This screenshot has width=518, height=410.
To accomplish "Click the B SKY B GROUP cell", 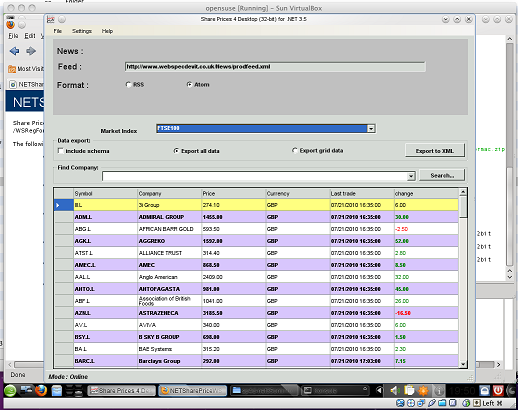I will 169,337.
